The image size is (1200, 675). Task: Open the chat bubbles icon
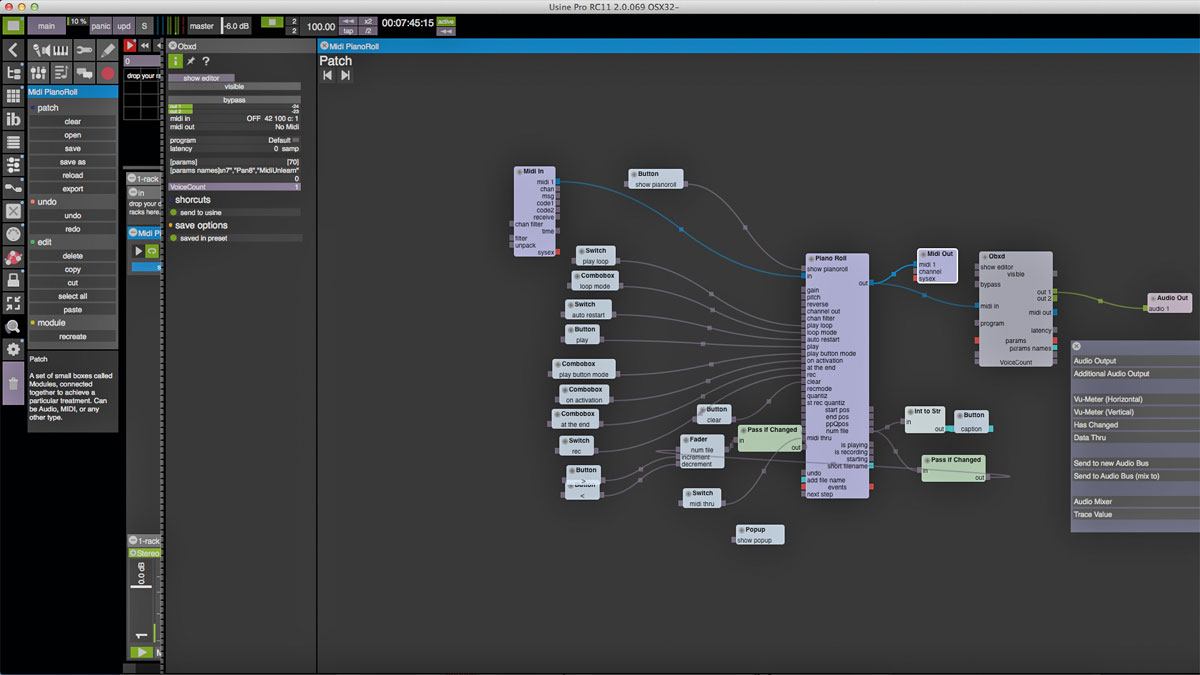(x=85, y=73)
